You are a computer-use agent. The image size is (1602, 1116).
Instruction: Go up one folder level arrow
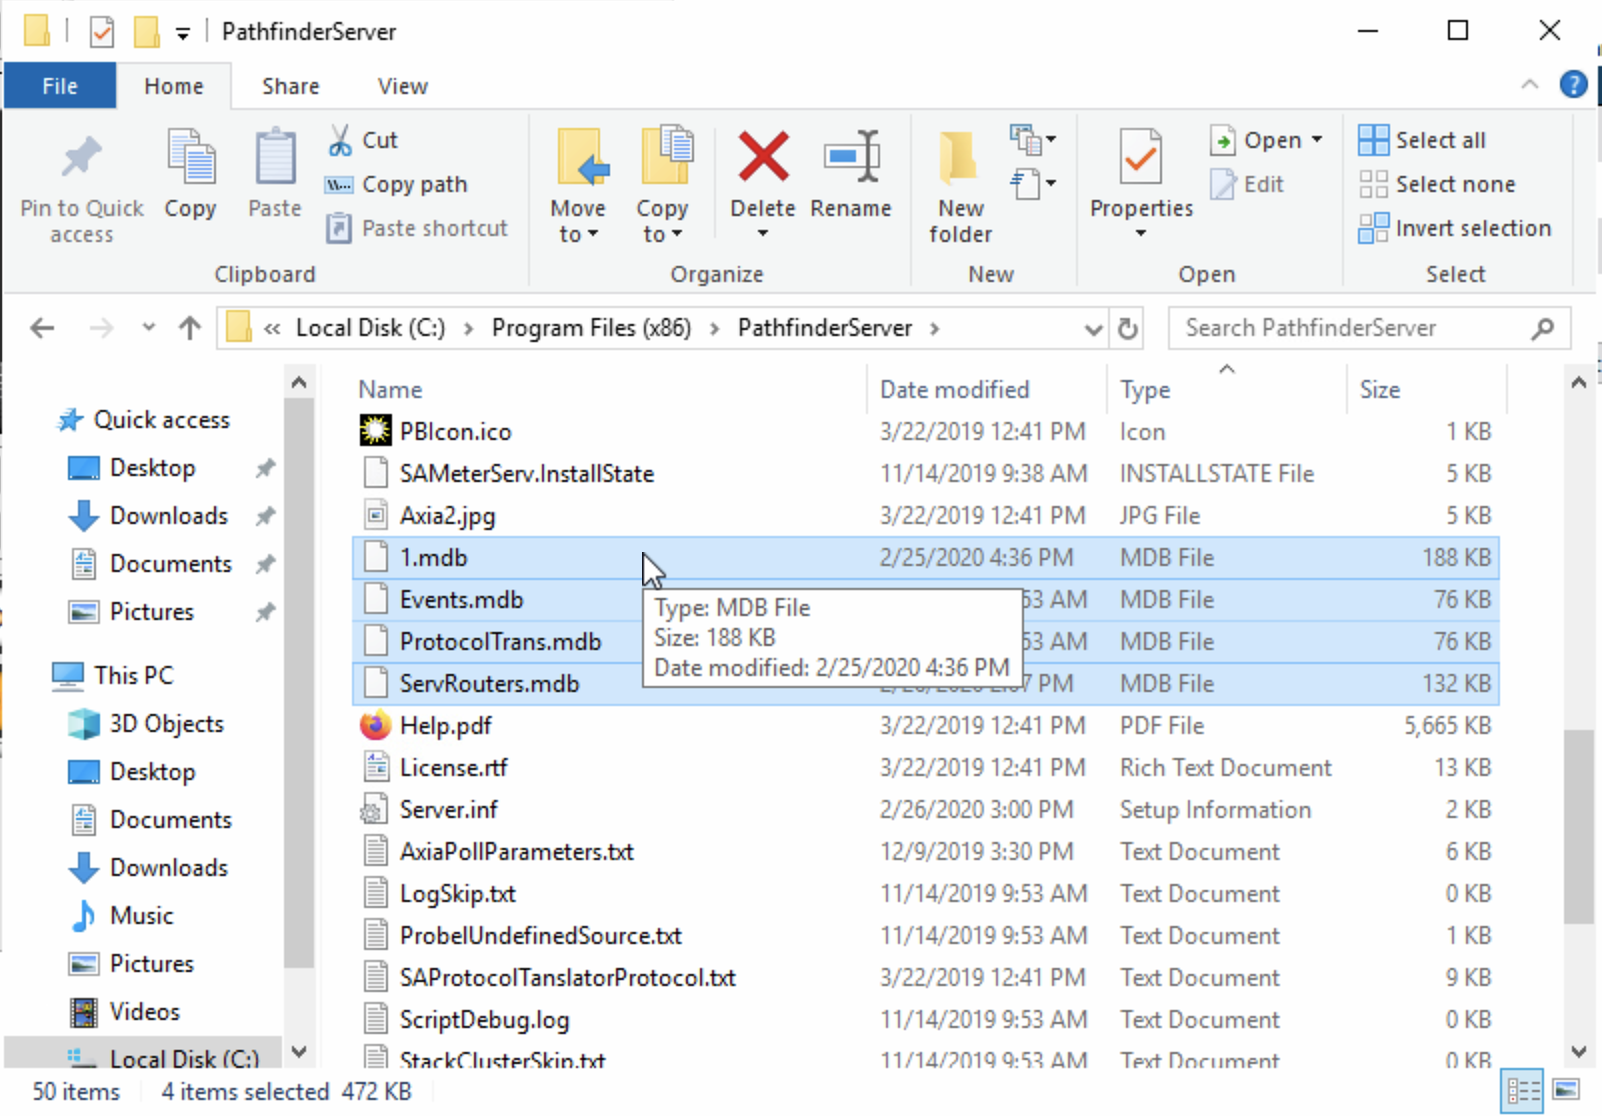click(190, 328)
